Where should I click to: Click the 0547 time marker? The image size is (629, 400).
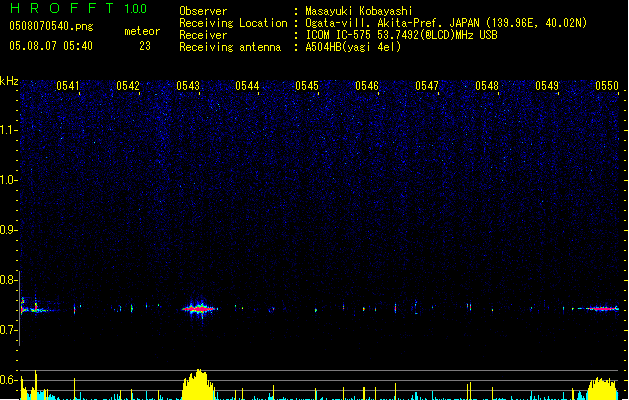tap(427, 86)
